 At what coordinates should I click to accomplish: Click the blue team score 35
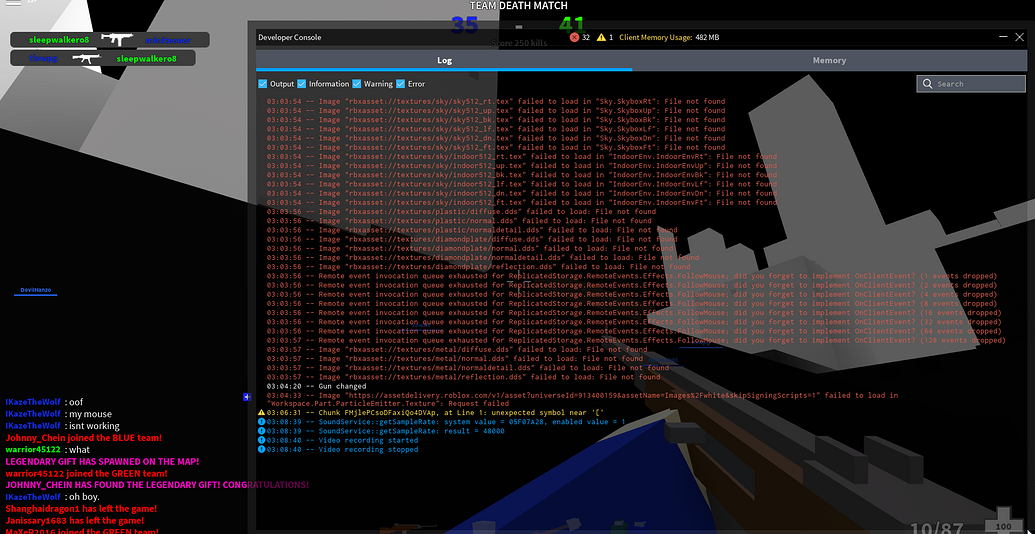pyautogui.click(x=465, y=26)
